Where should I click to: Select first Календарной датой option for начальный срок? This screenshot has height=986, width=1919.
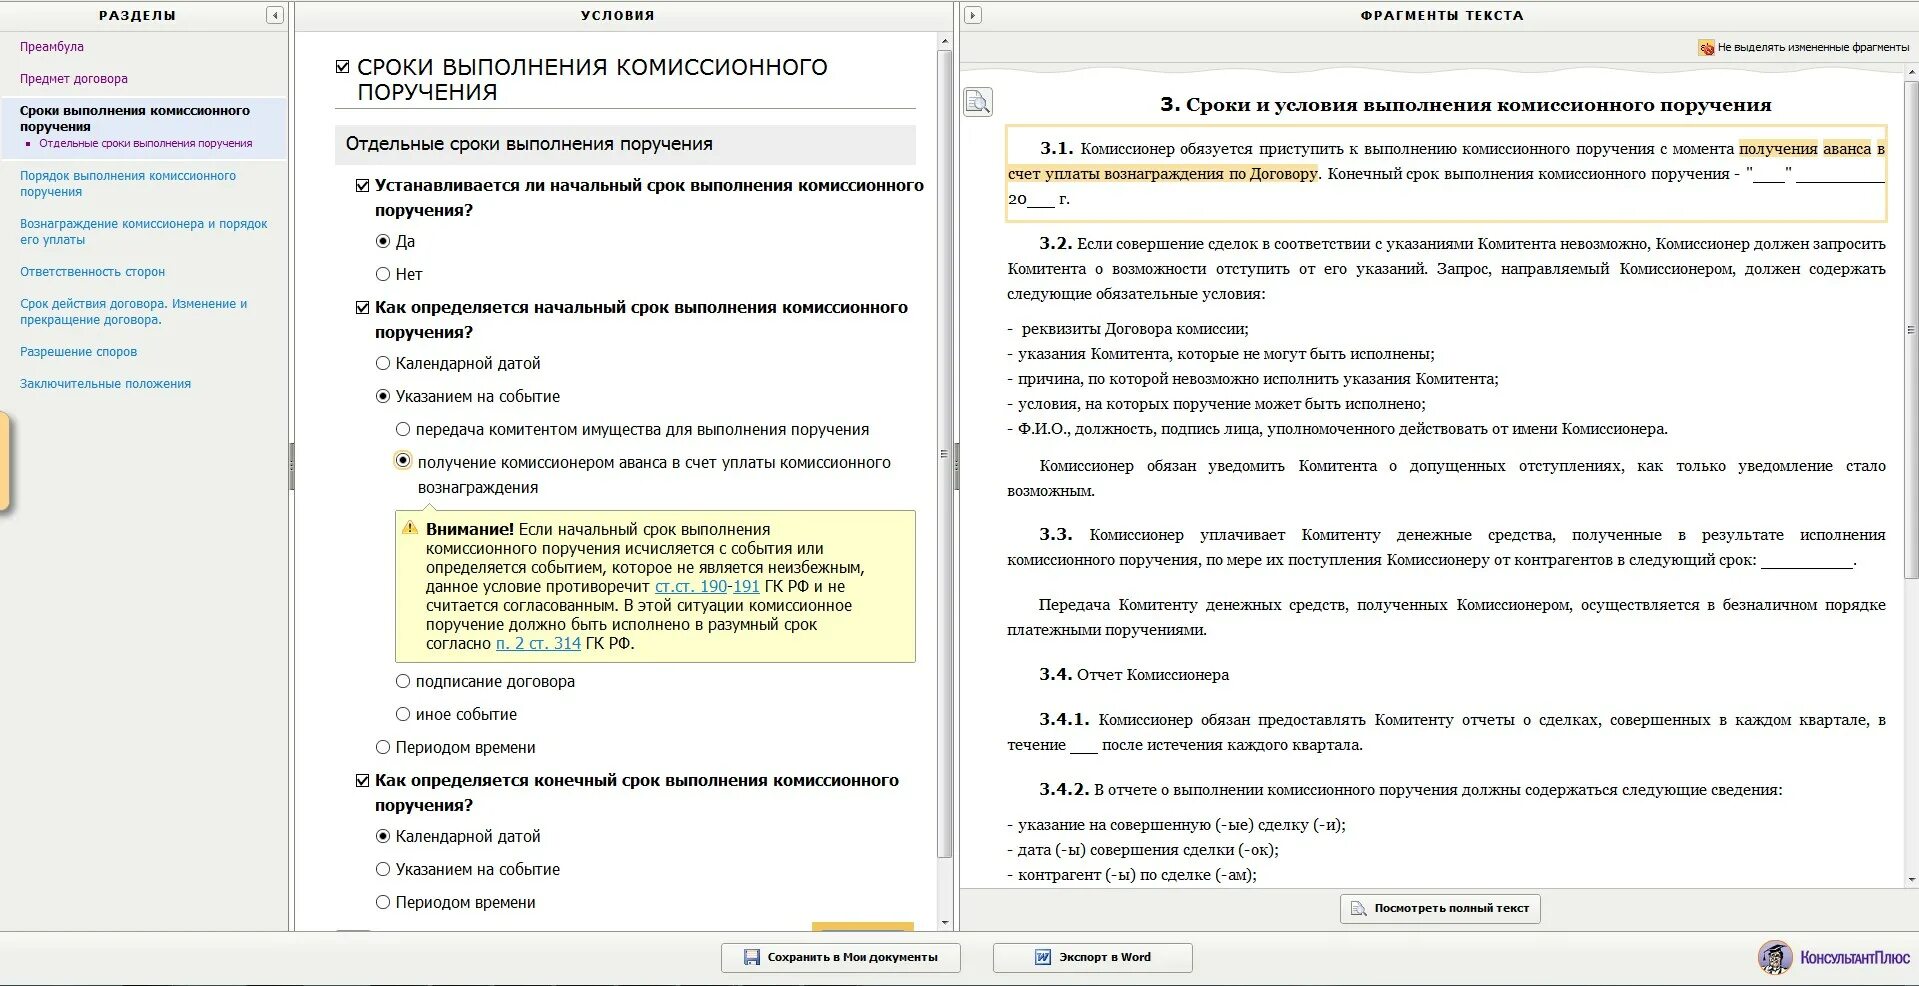382,363
